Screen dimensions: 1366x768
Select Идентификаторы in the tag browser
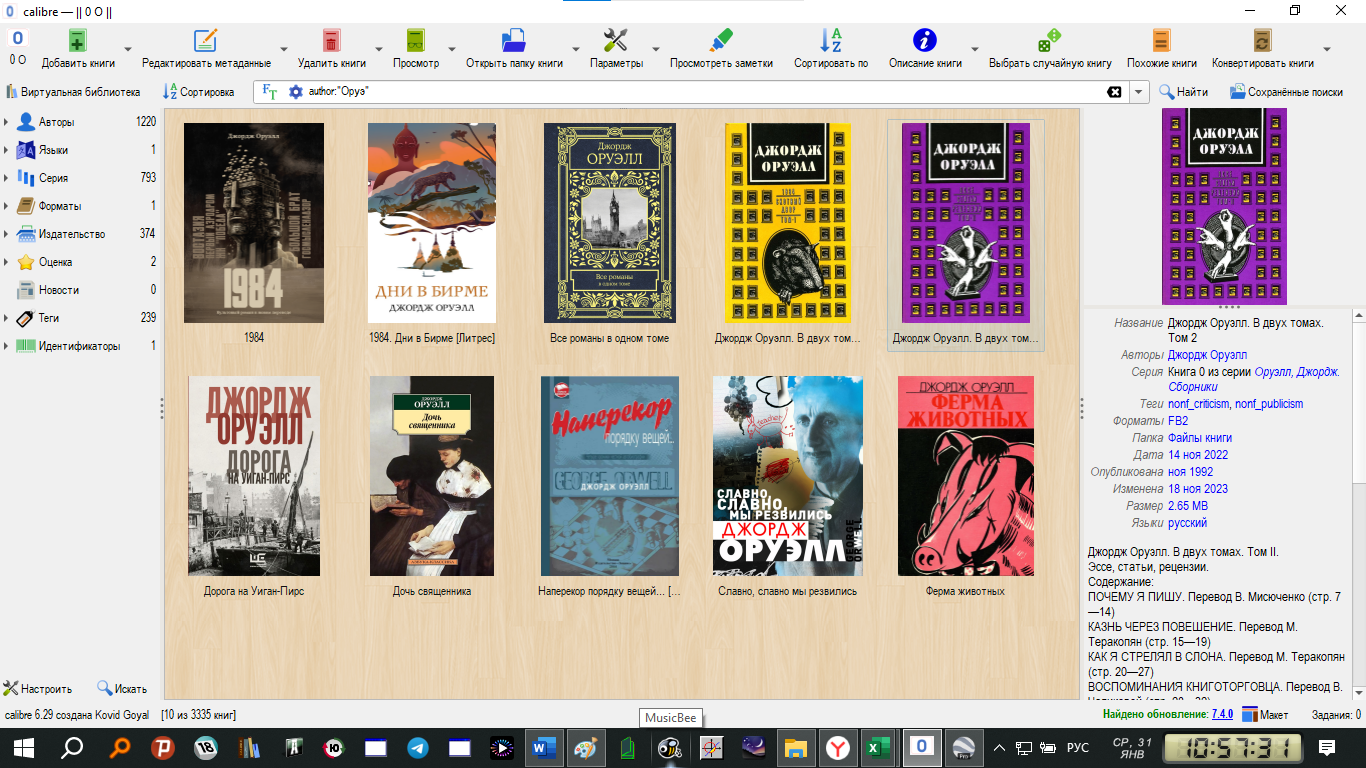pos(80,346)
